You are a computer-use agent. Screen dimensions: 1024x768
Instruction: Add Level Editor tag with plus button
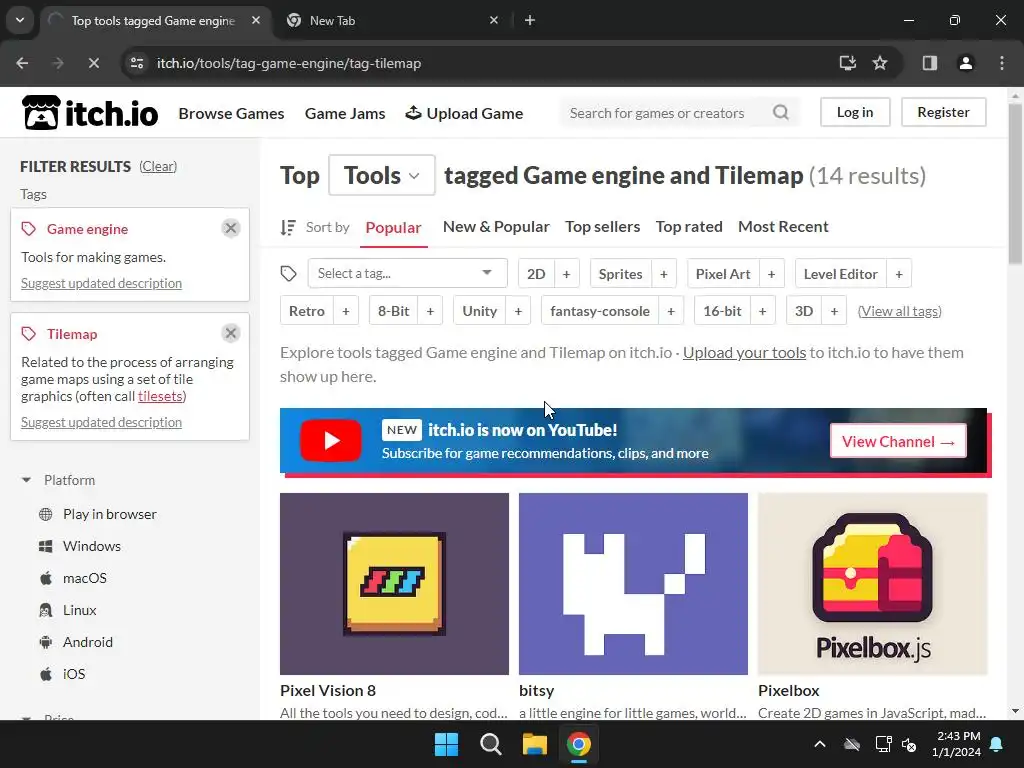point(899,274)
